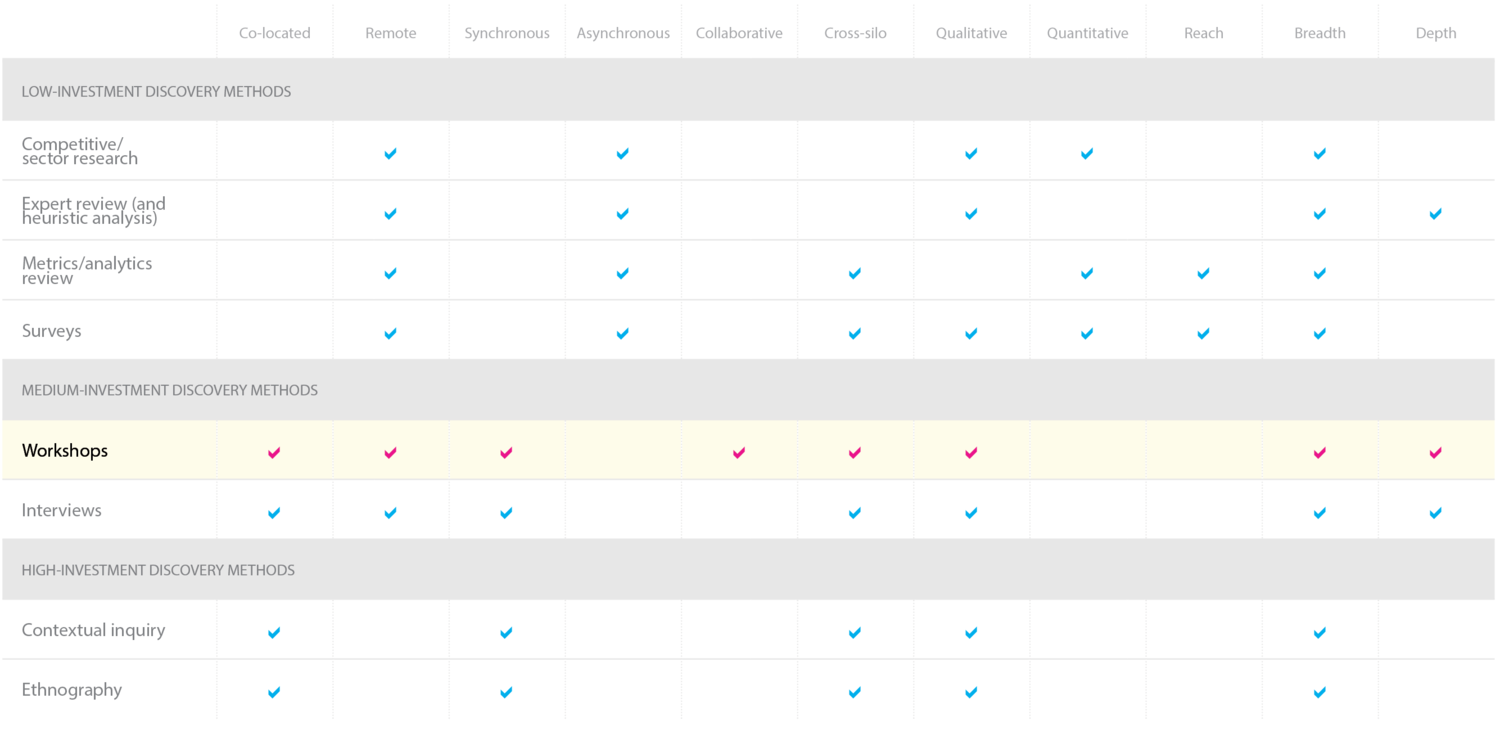Click the High-investment discovery methods section heading
Screen dimensions: 1500x730
158,570
